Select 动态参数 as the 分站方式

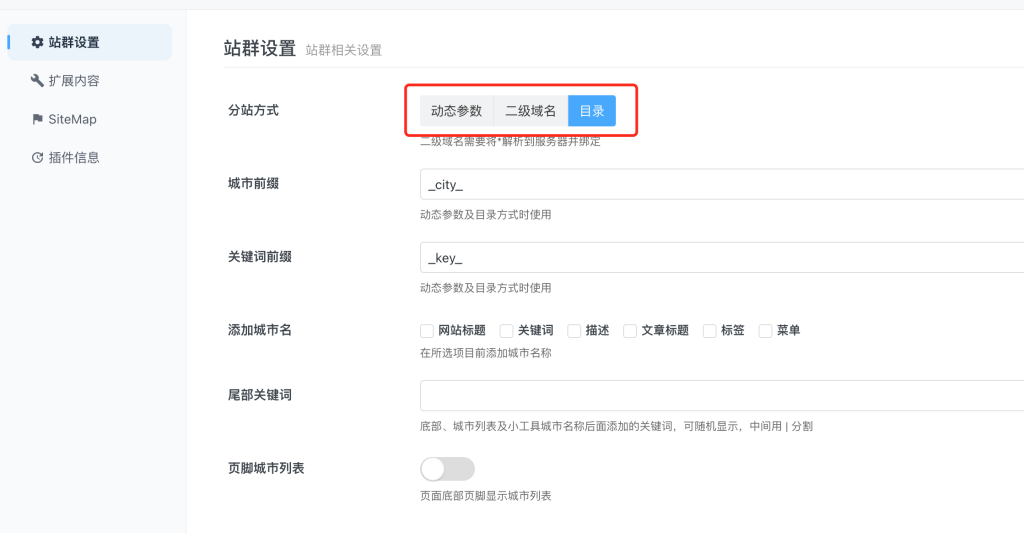(x=456, y=111)
